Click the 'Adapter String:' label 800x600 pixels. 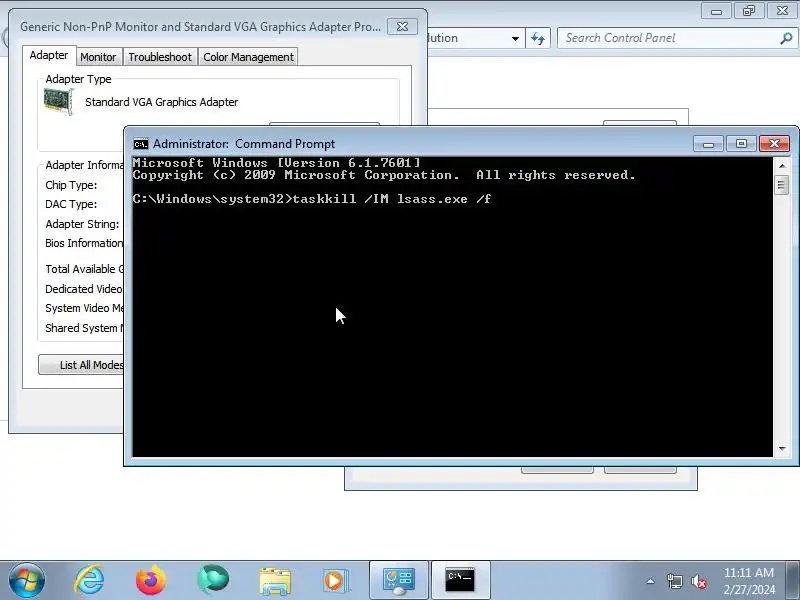coord(82,224)
